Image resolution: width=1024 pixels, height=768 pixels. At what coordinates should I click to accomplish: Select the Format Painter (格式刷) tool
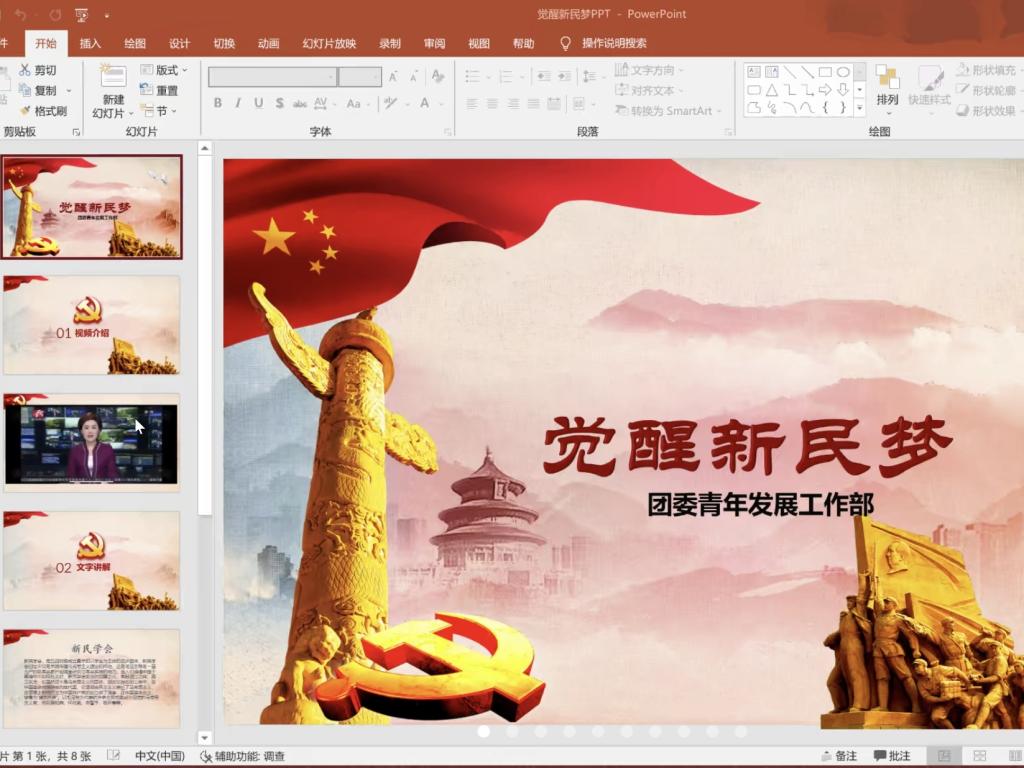26,111
